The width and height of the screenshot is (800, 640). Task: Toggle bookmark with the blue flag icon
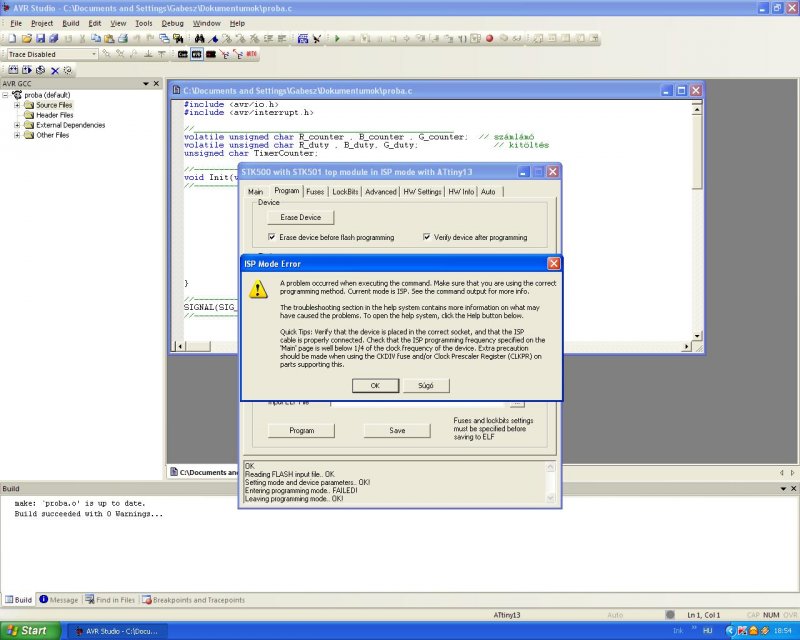coord(213,38)
